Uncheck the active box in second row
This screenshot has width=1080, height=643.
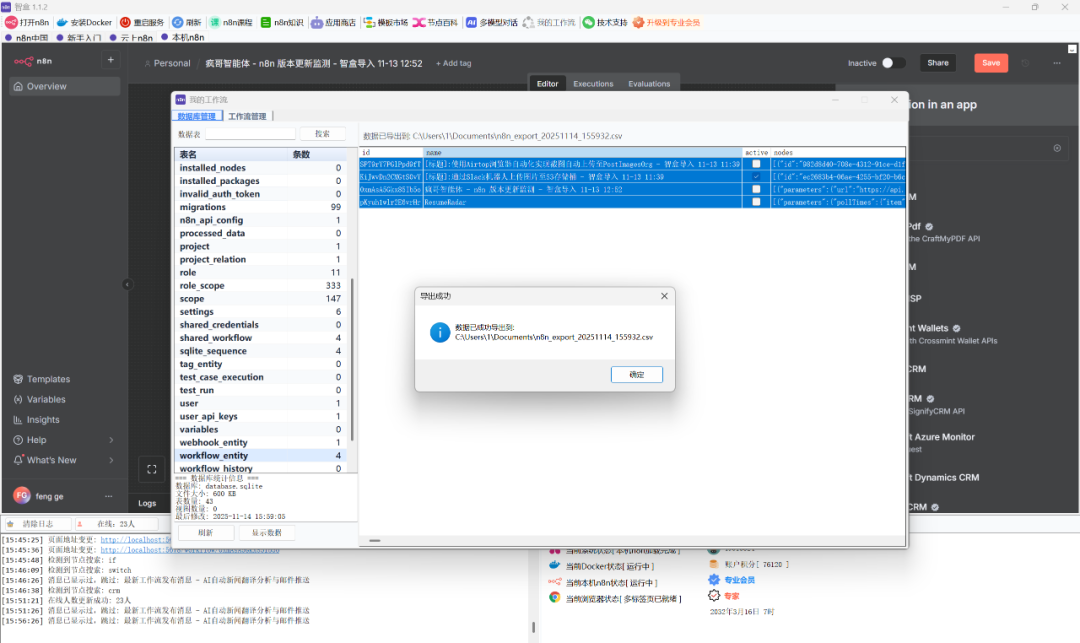click(756, 177)
